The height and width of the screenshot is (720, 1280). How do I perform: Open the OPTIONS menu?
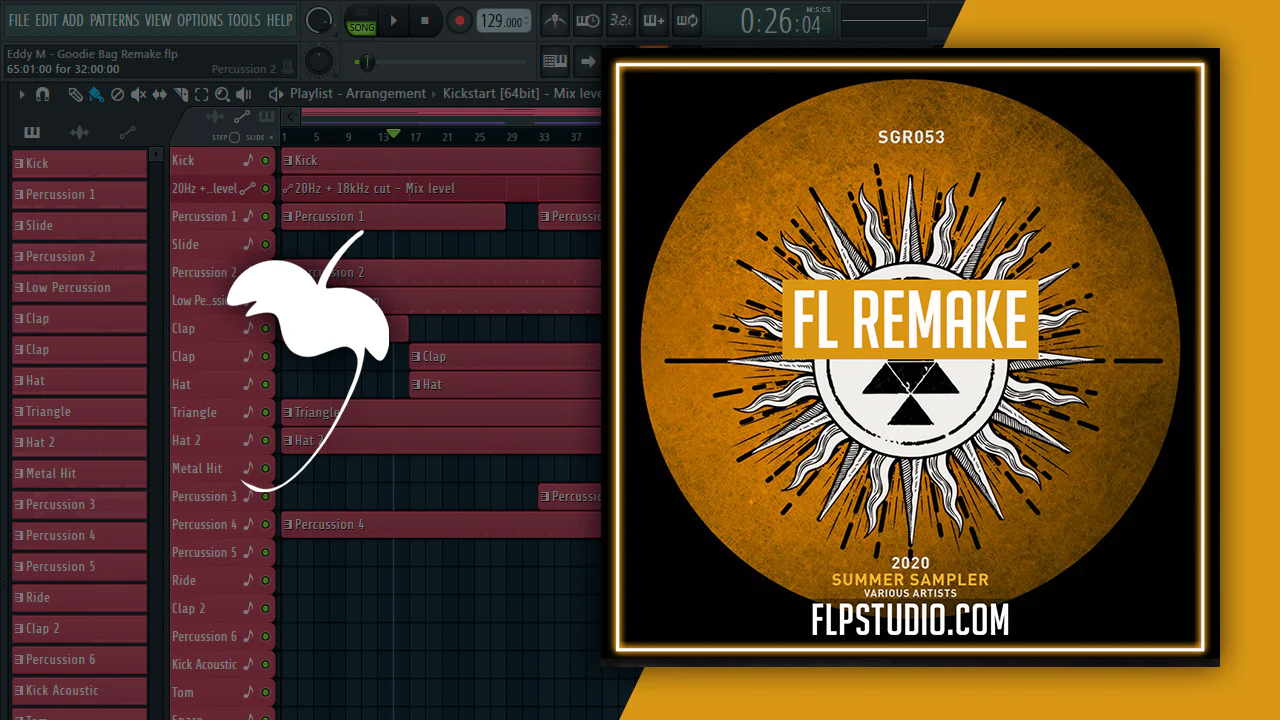point(200,20)
